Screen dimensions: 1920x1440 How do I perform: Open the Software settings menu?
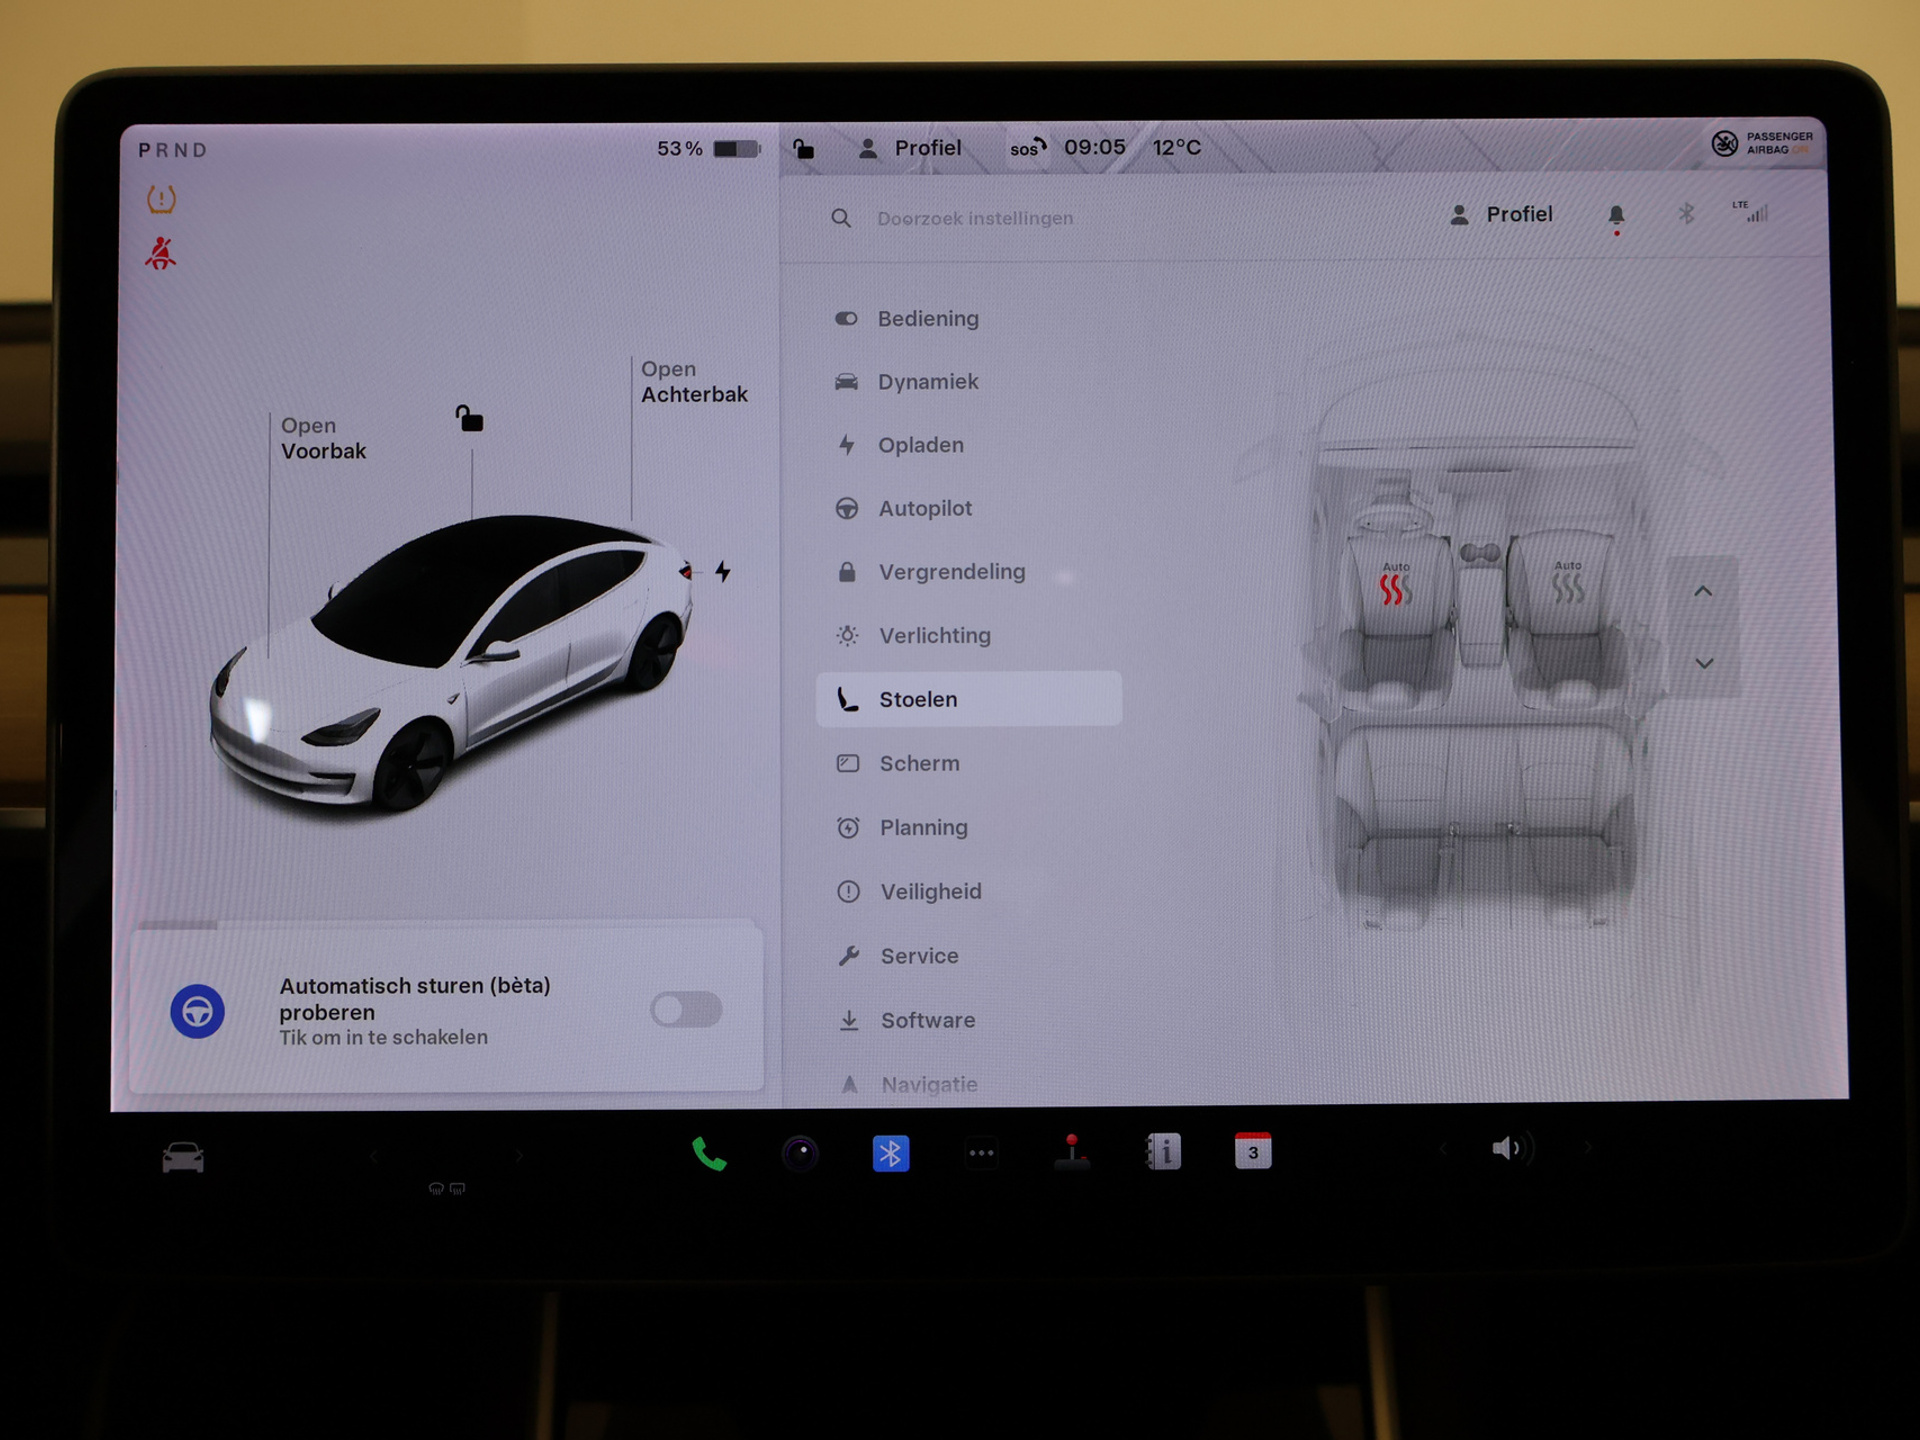926,1021
